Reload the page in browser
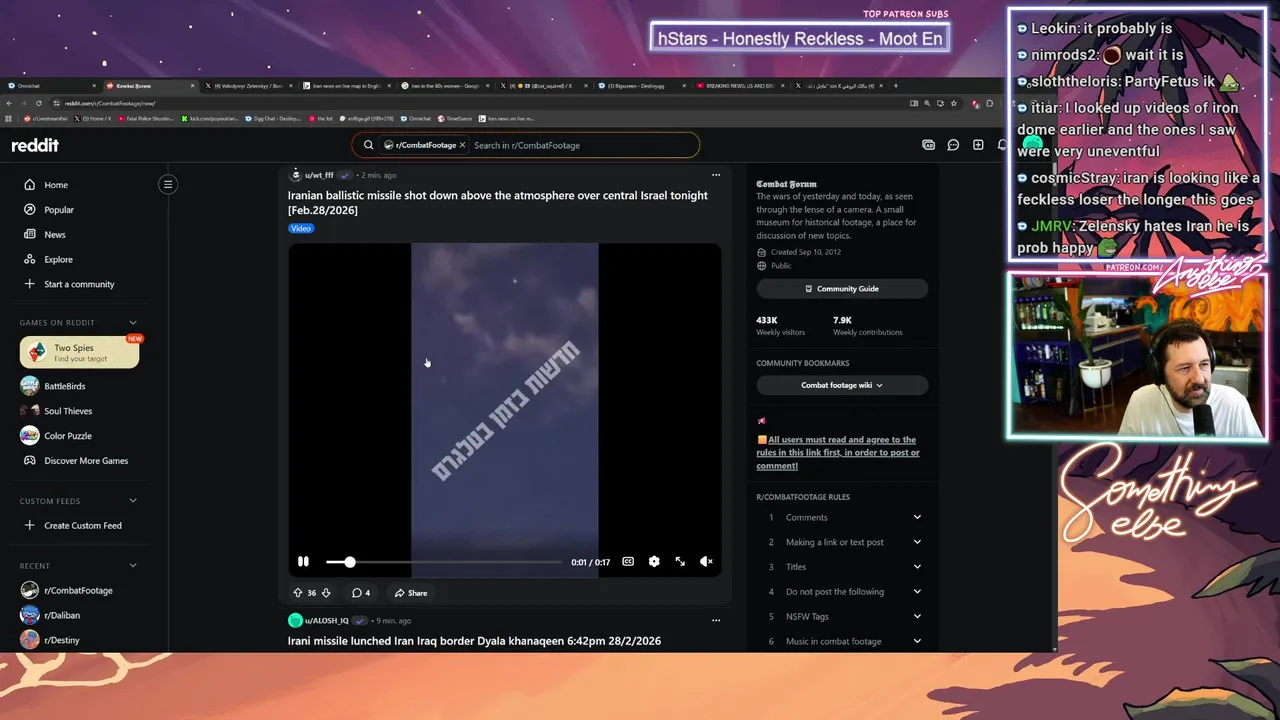Viewport: 1280px width, 720px height. pyautogui.click(x=39, y=103)
